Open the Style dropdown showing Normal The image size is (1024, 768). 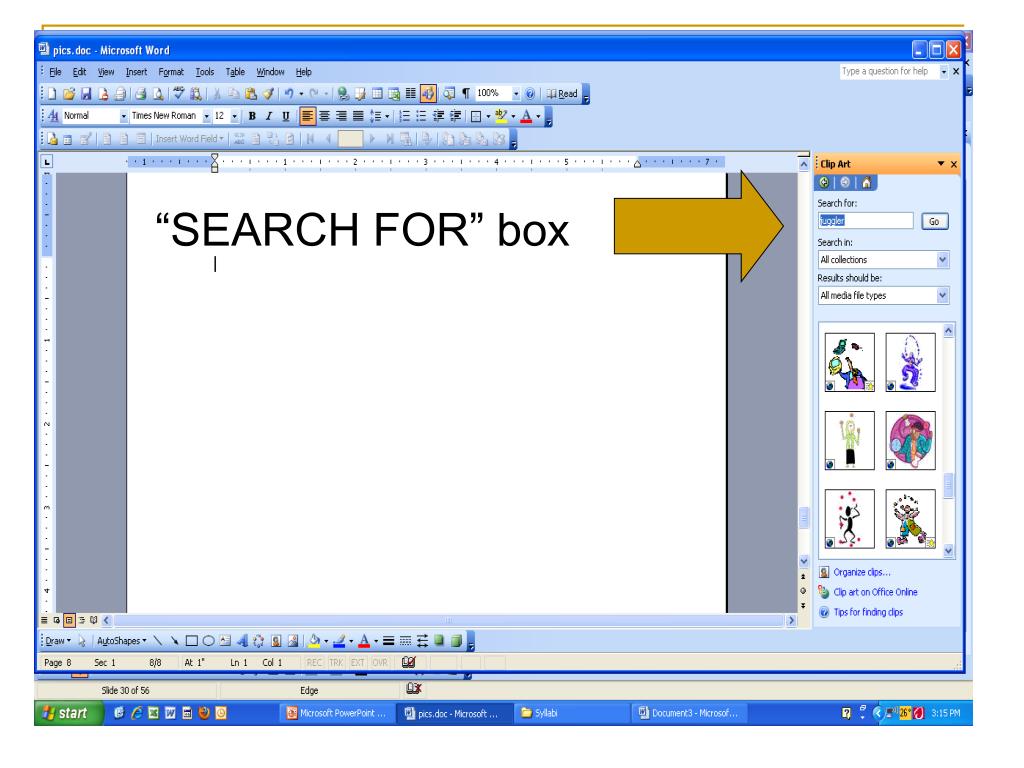(x=123, y=116)
